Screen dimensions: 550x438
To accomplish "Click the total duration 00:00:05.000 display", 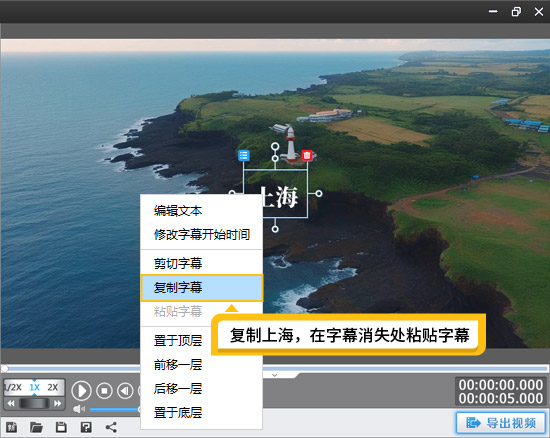I will [501, 398].
